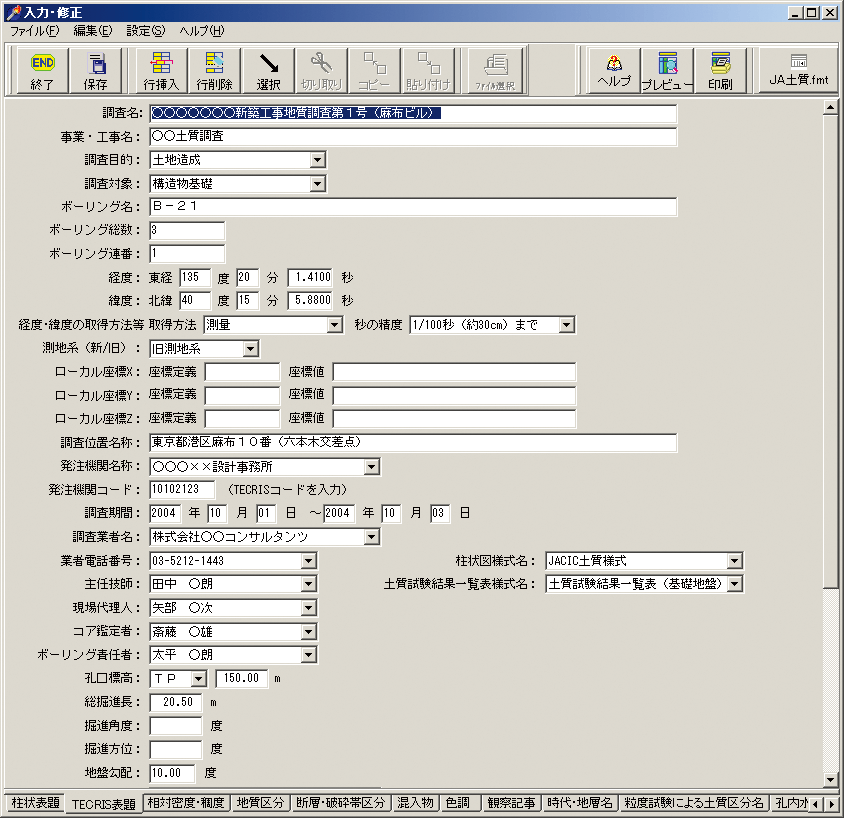This screenshot has height=818, width=844.
Task: Open the 柱状図様式名 dropdown
Action: [x=734, y=561]
